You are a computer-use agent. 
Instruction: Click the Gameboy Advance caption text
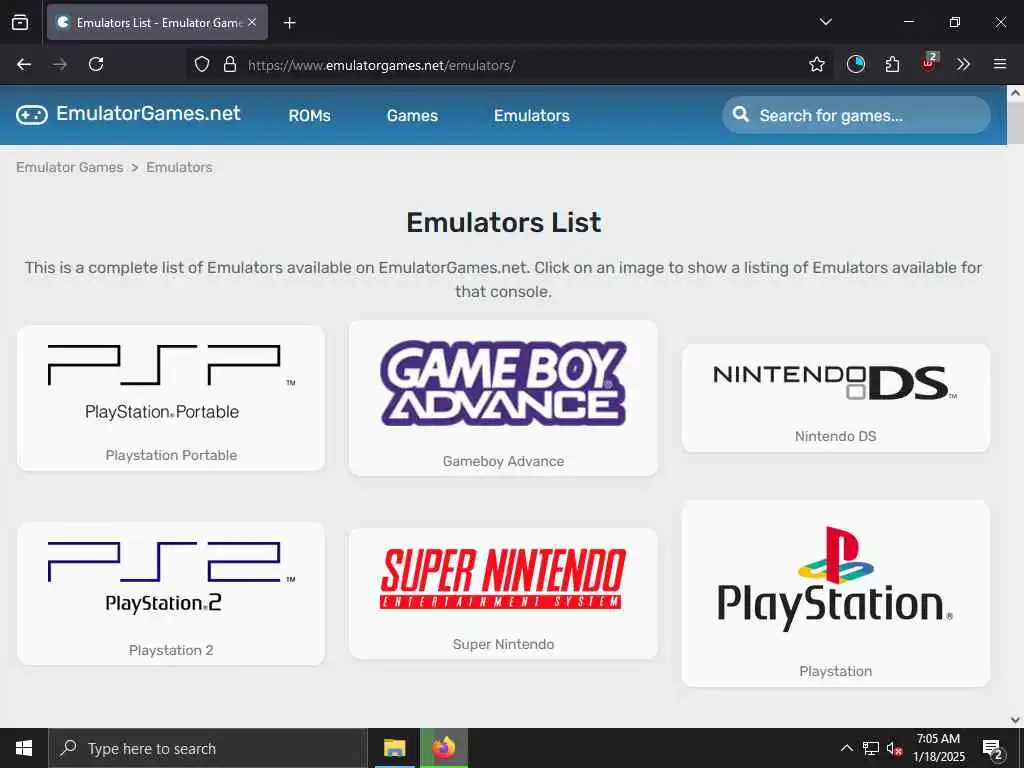503,461
